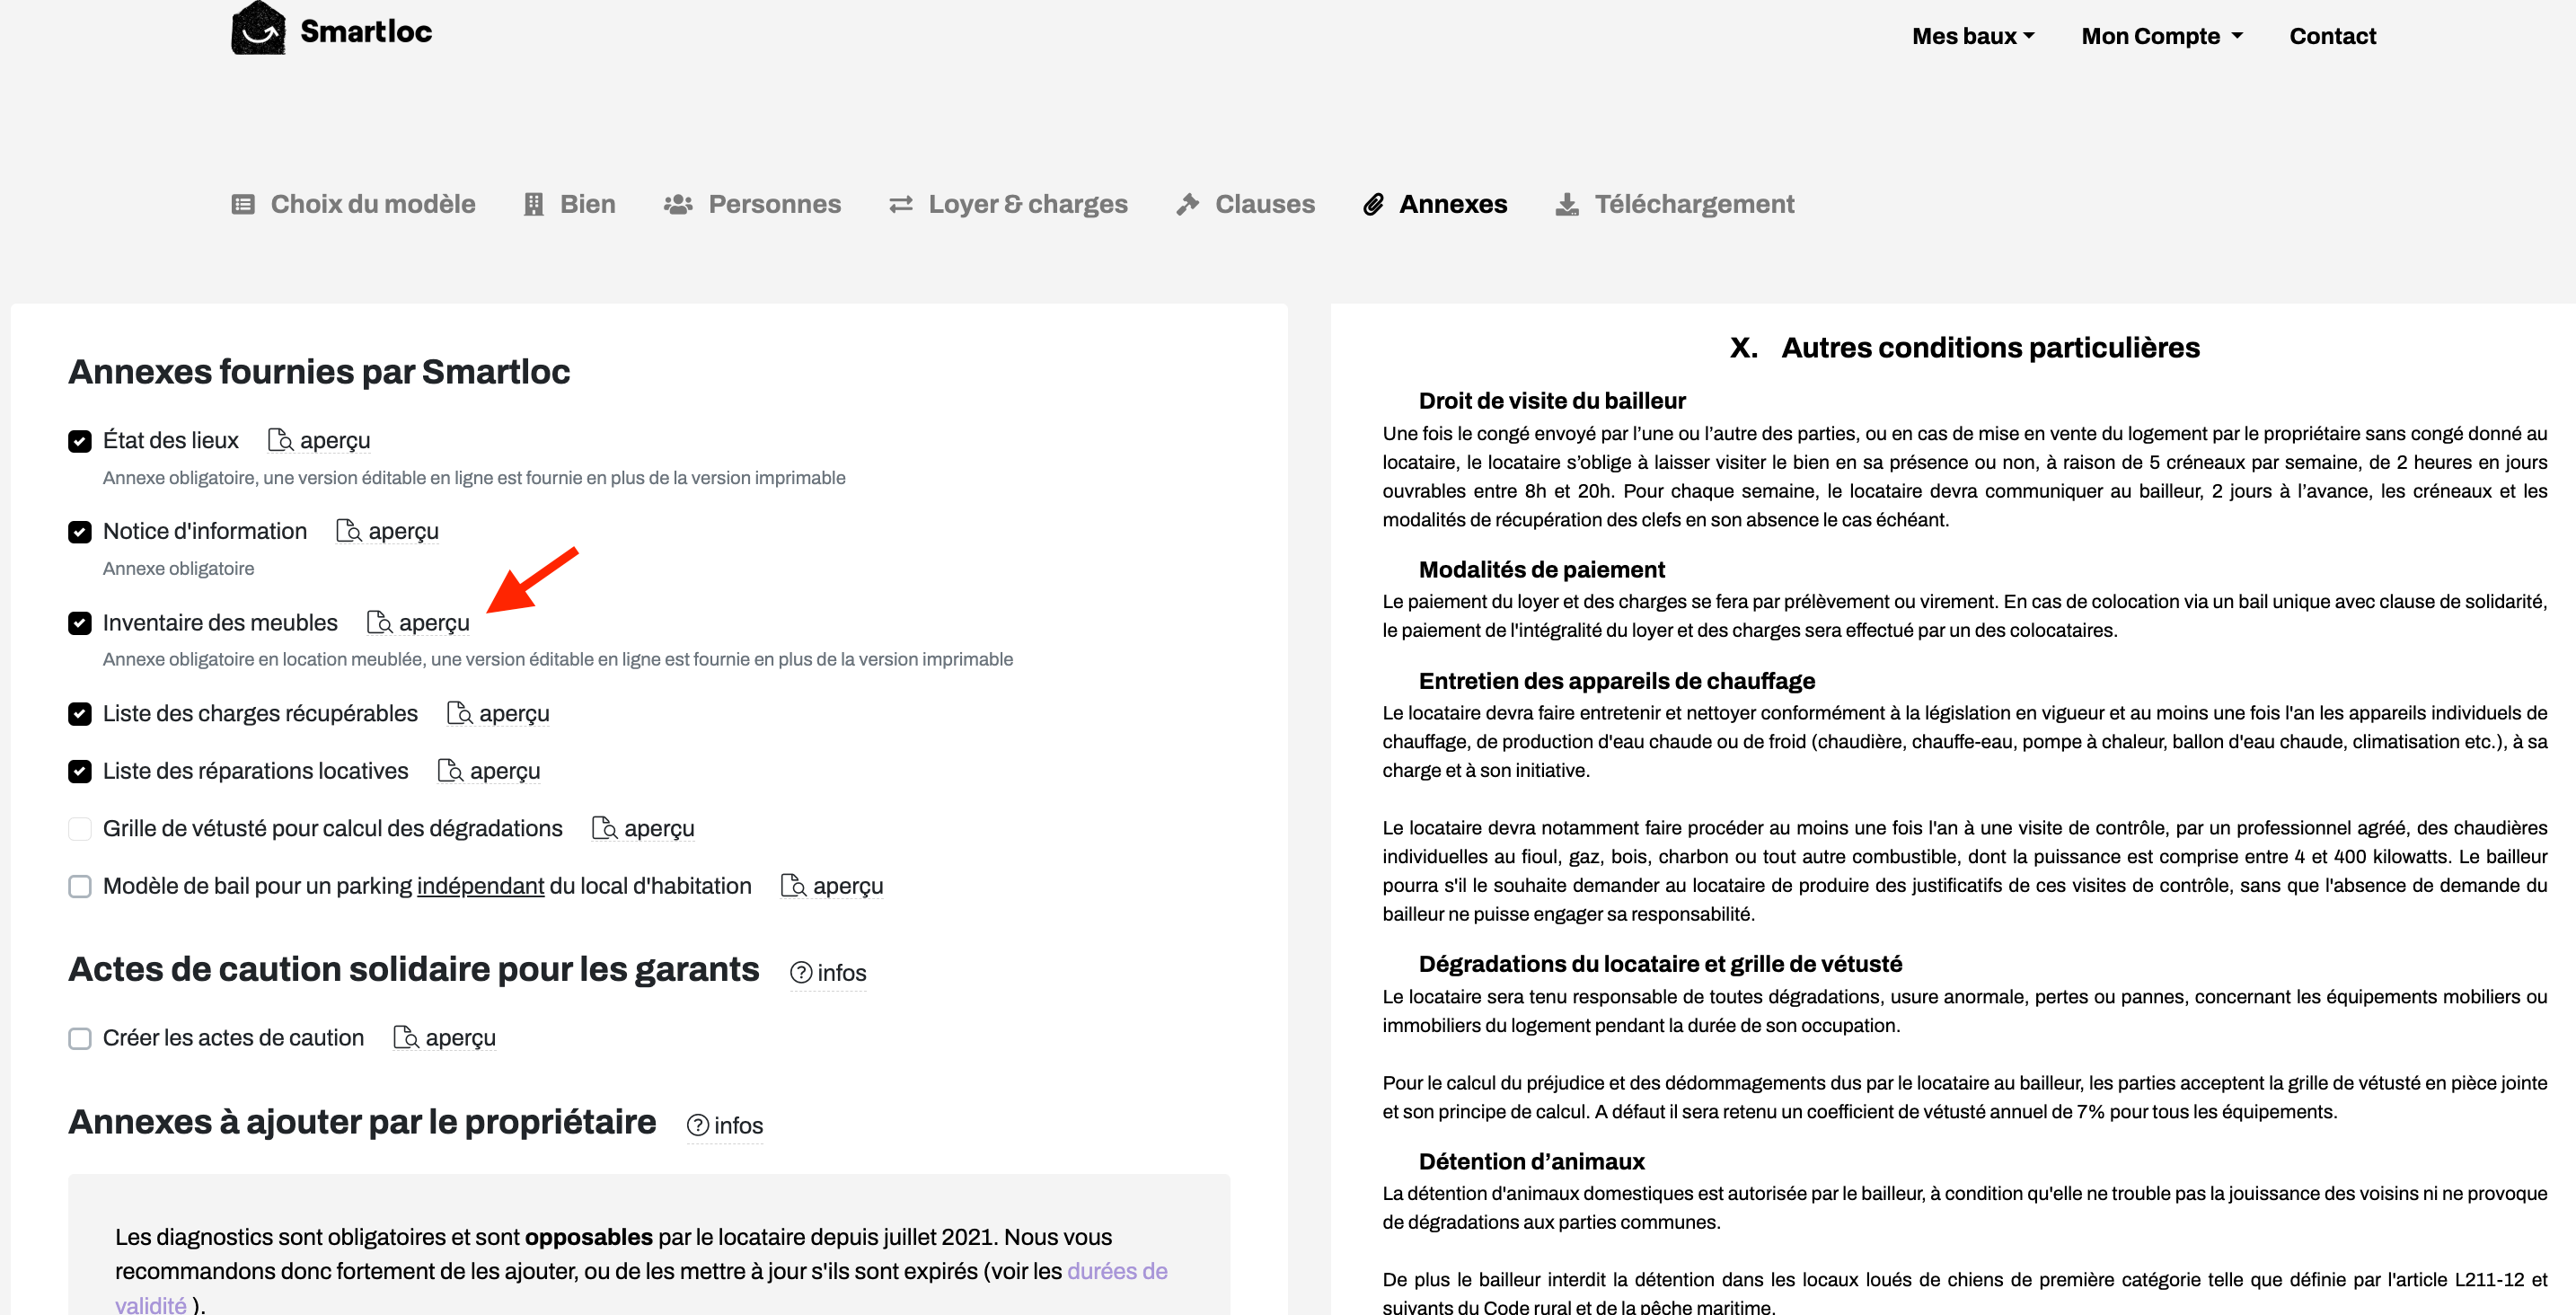2576x1315 pixels.
Task: Click question mark icon next to Annexes à ajouter heading
Action: [x=698, y=1126]
